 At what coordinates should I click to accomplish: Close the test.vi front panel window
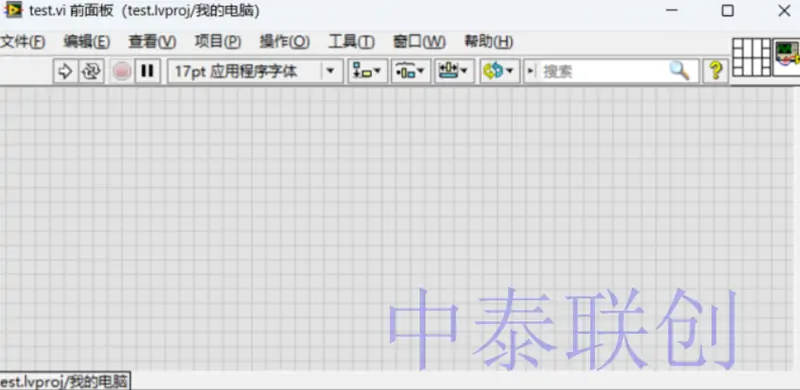(784, 11)
